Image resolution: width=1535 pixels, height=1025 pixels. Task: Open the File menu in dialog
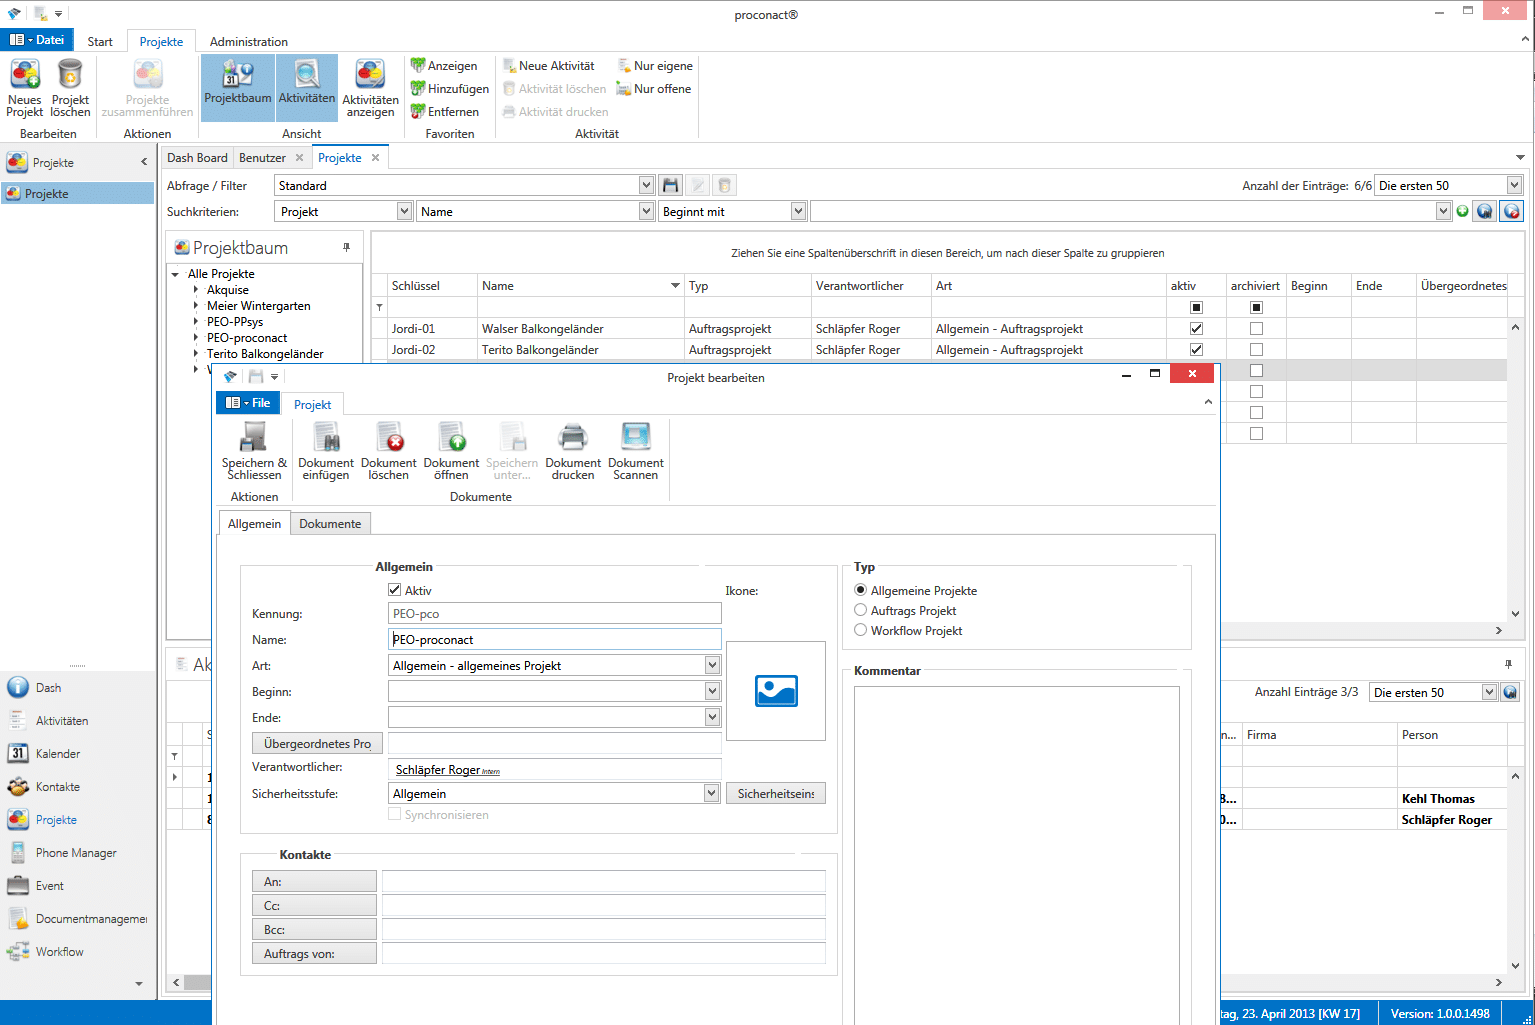coord(248,403)
